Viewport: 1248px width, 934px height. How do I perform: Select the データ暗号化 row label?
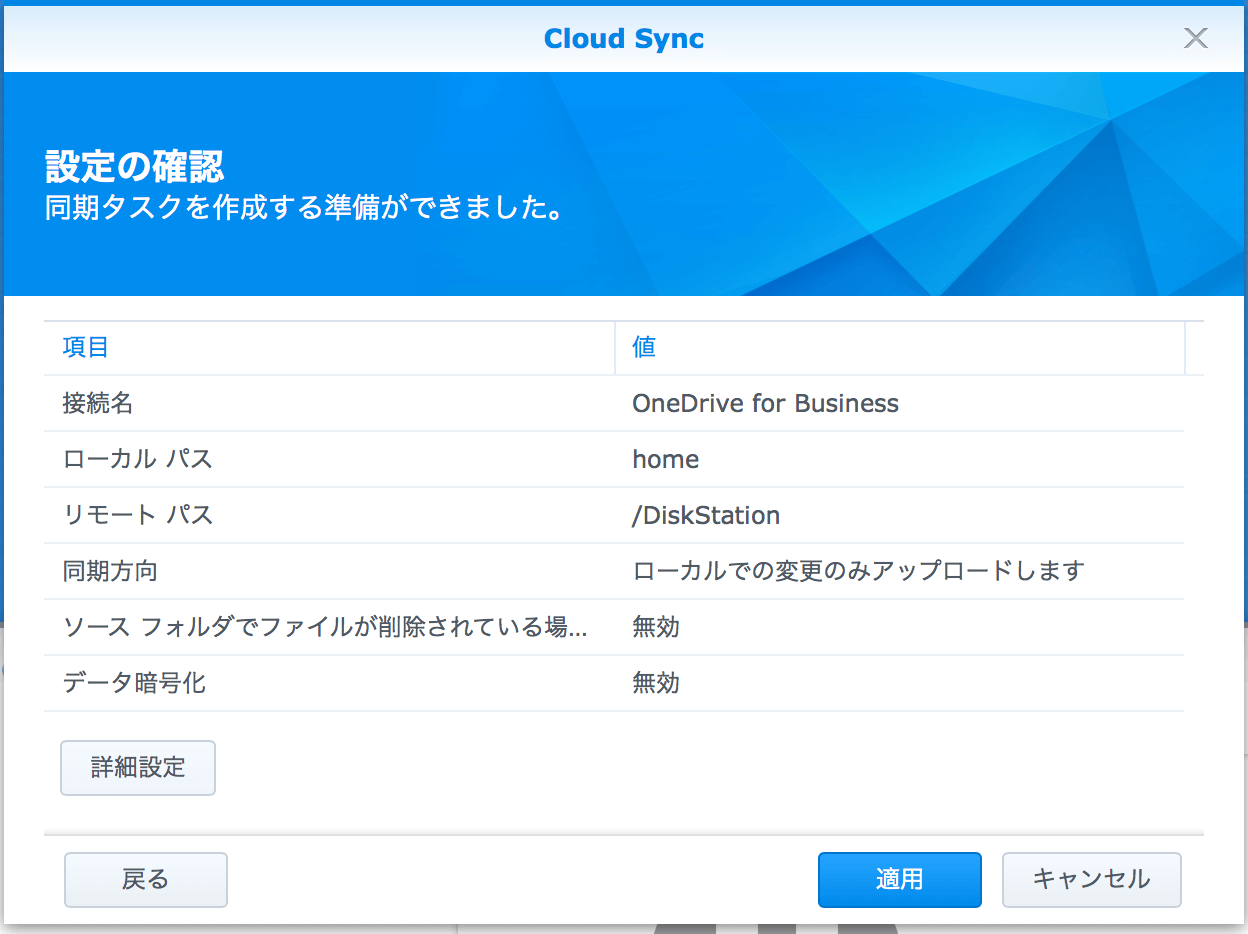[x=134, y=684]
